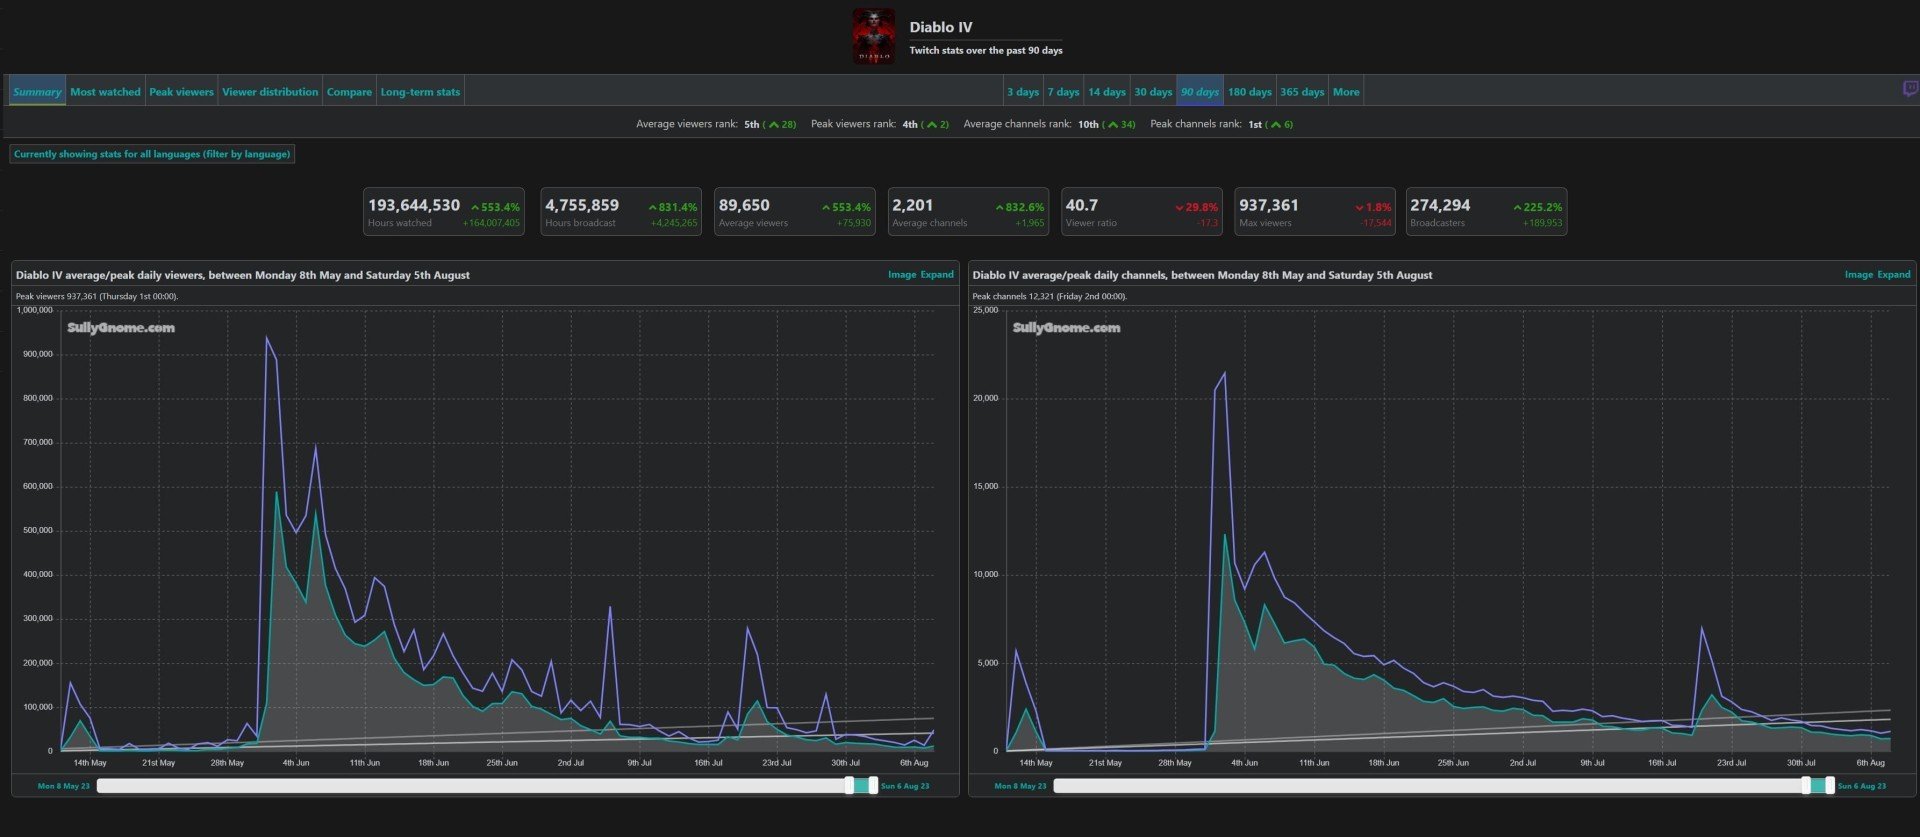The width and height of the screenshot is (1920, 837).
Task: Click the Average channels stat card
Action: (968, 211)
